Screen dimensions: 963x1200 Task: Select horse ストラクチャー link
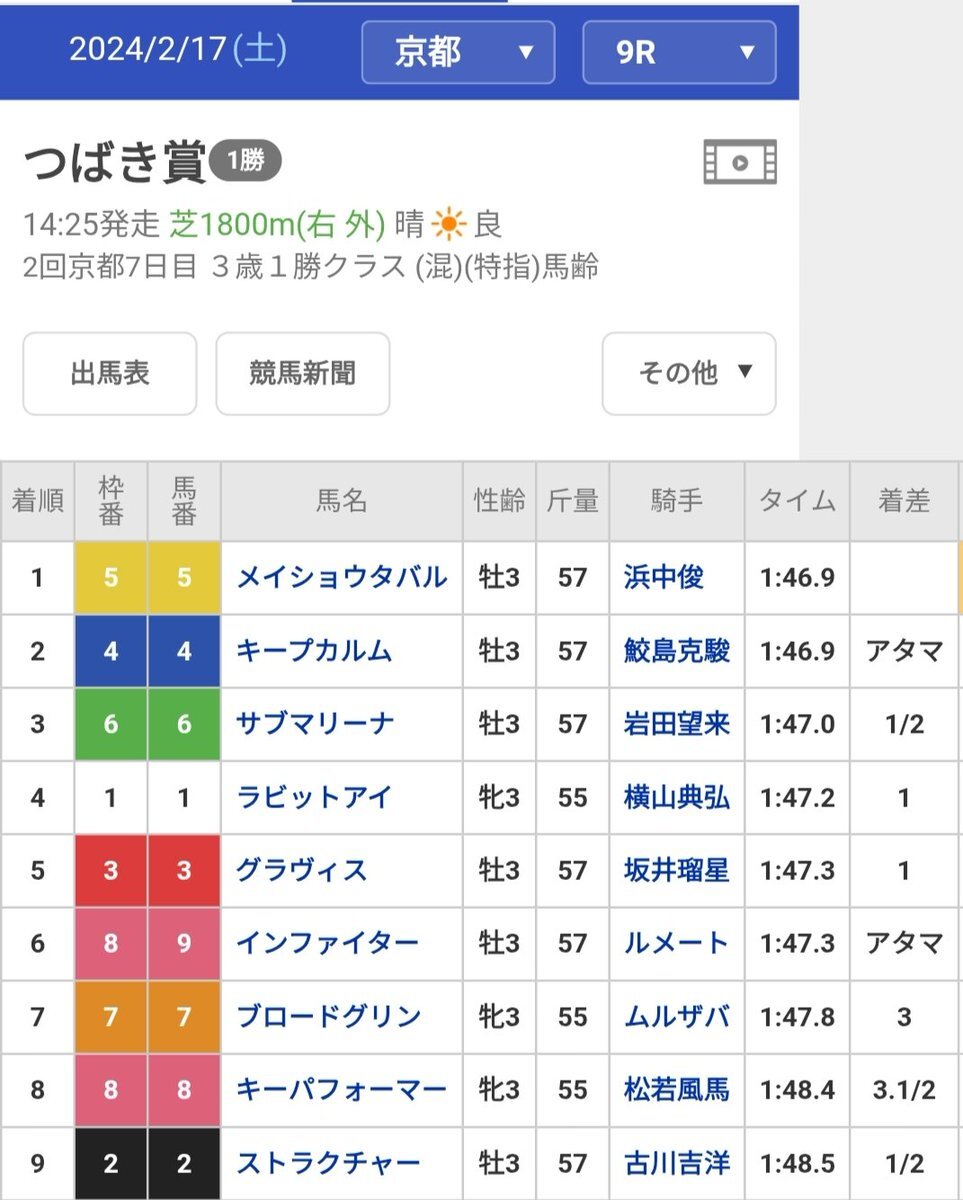[x=328, y=1163]
